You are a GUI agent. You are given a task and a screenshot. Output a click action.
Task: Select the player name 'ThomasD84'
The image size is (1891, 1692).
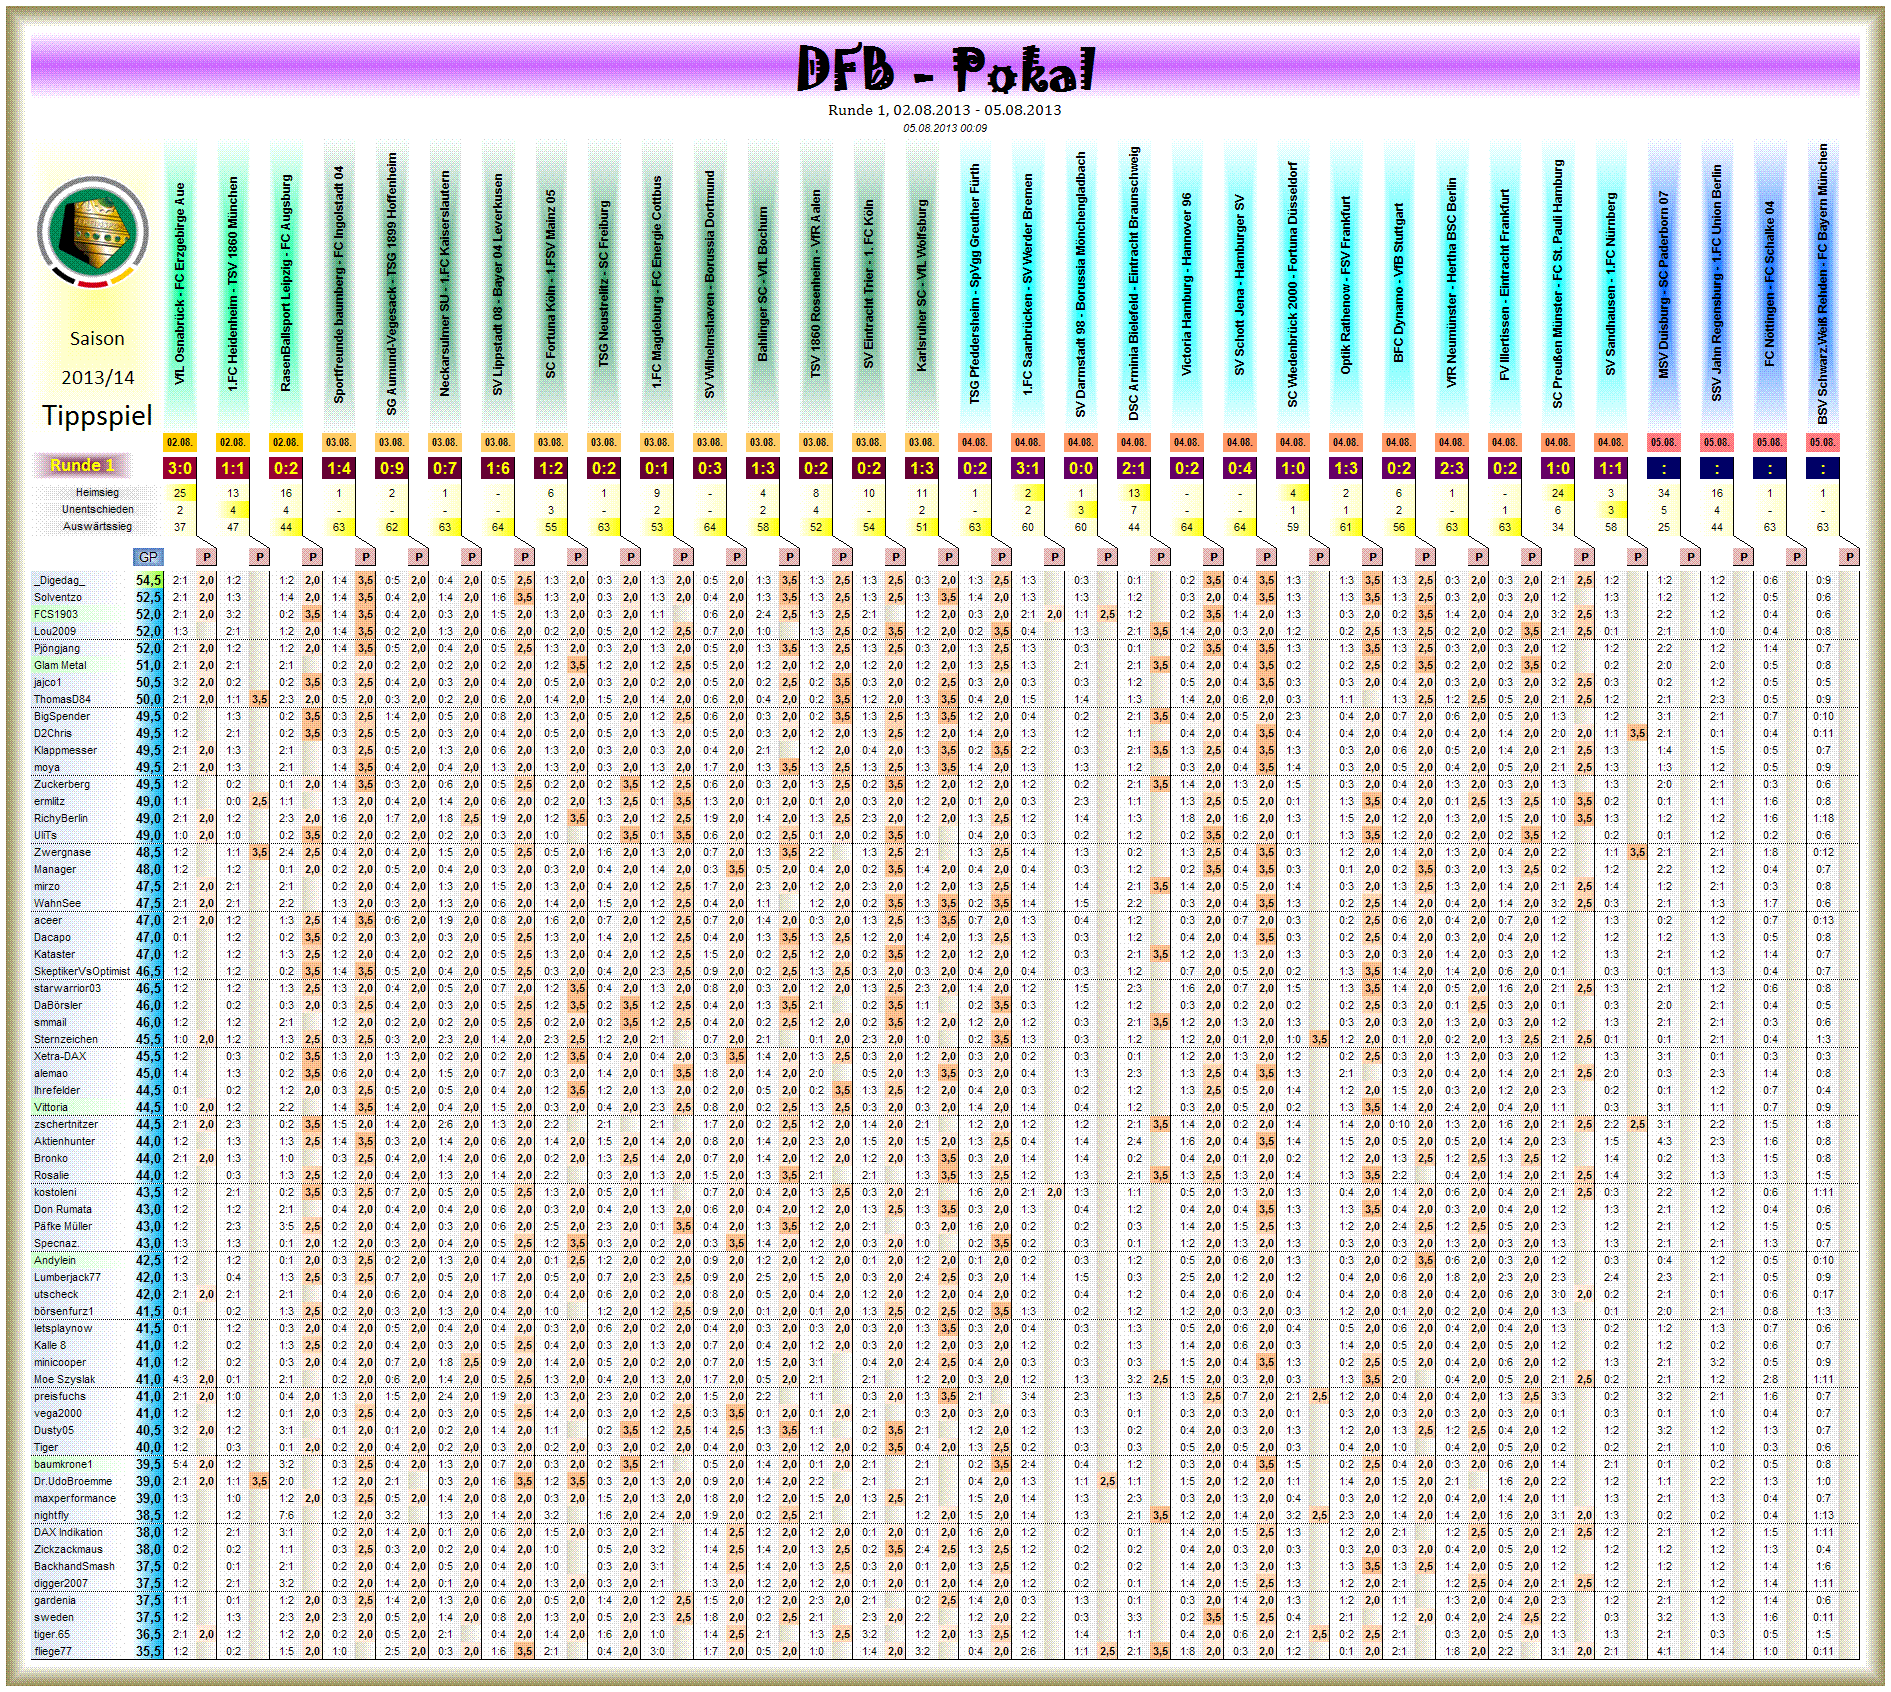(62, 699)
